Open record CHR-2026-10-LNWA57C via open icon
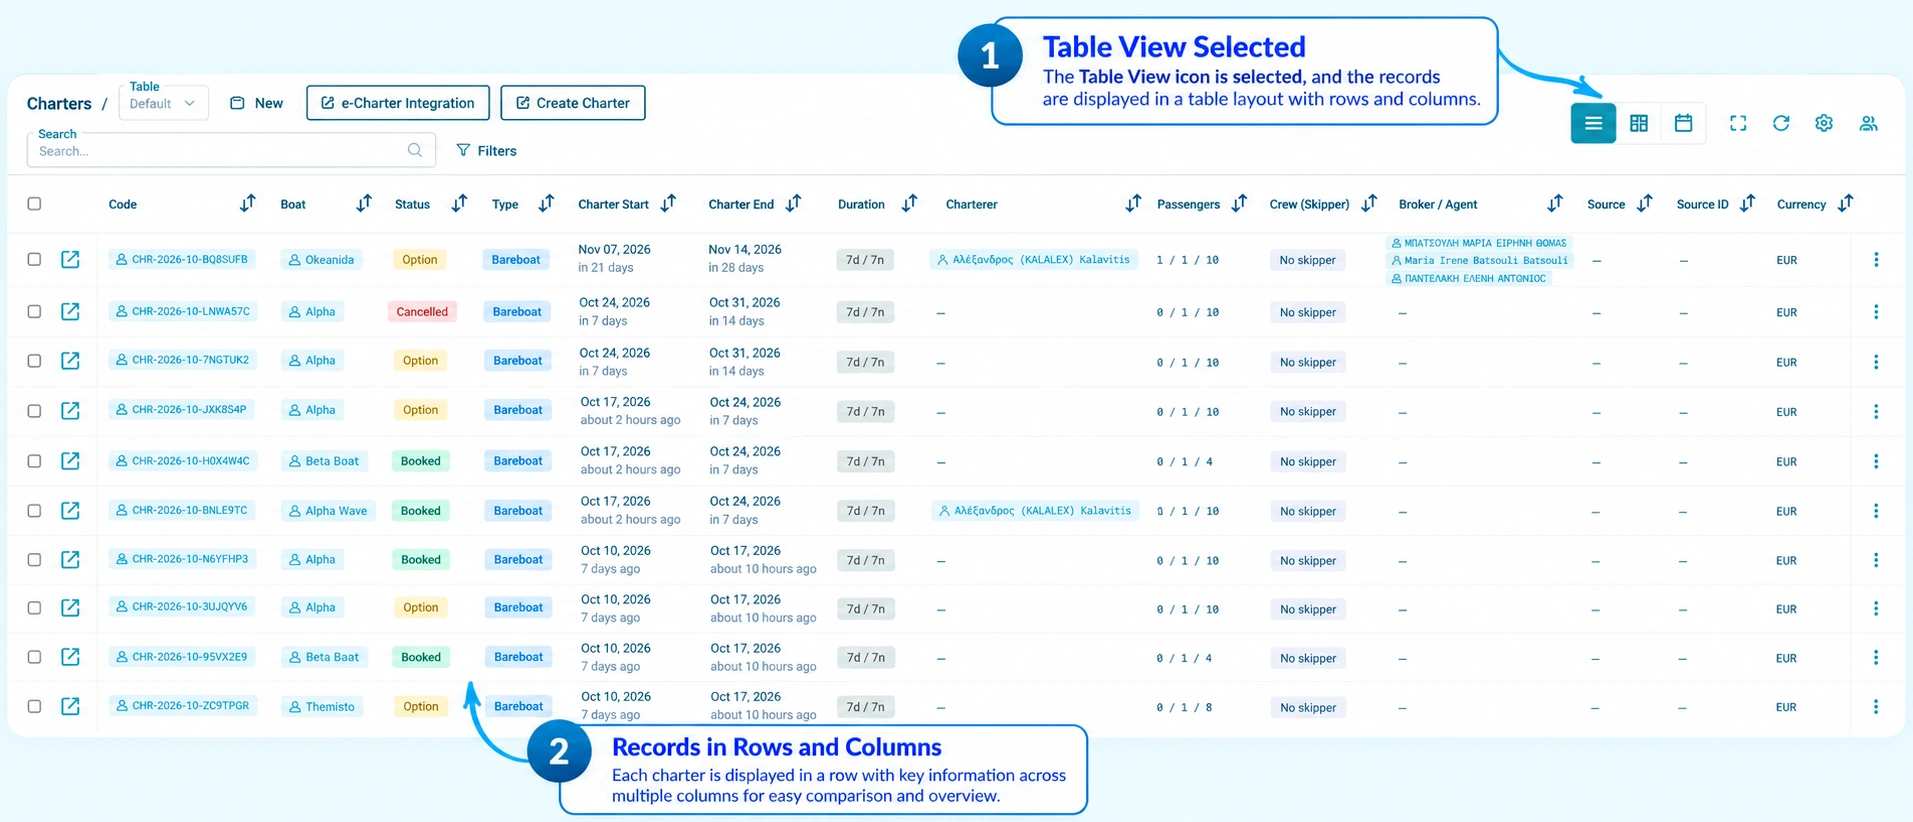The image size is (1913, 822). (x=70, y=311)
